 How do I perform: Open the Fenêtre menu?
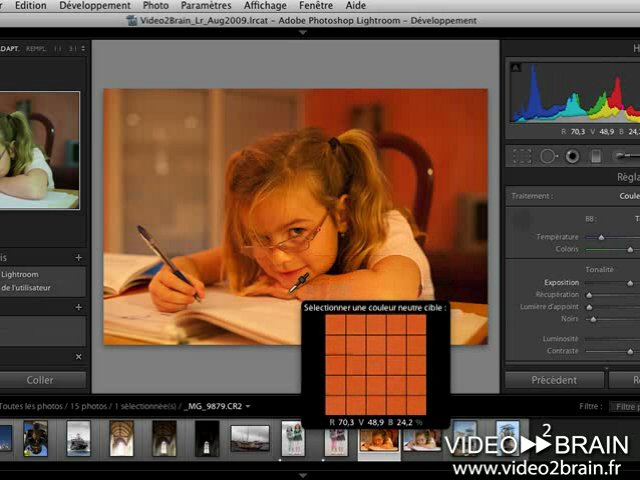pos(316,6)
